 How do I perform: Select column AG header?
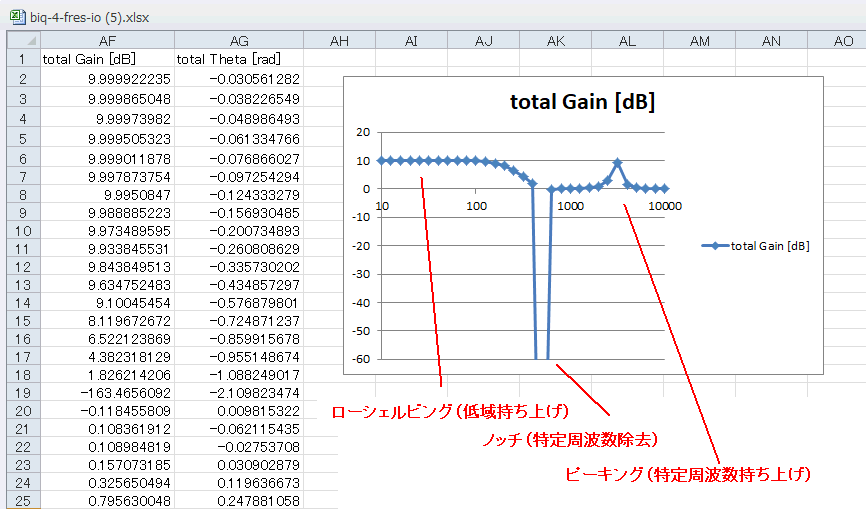click(x=239, y=41)
